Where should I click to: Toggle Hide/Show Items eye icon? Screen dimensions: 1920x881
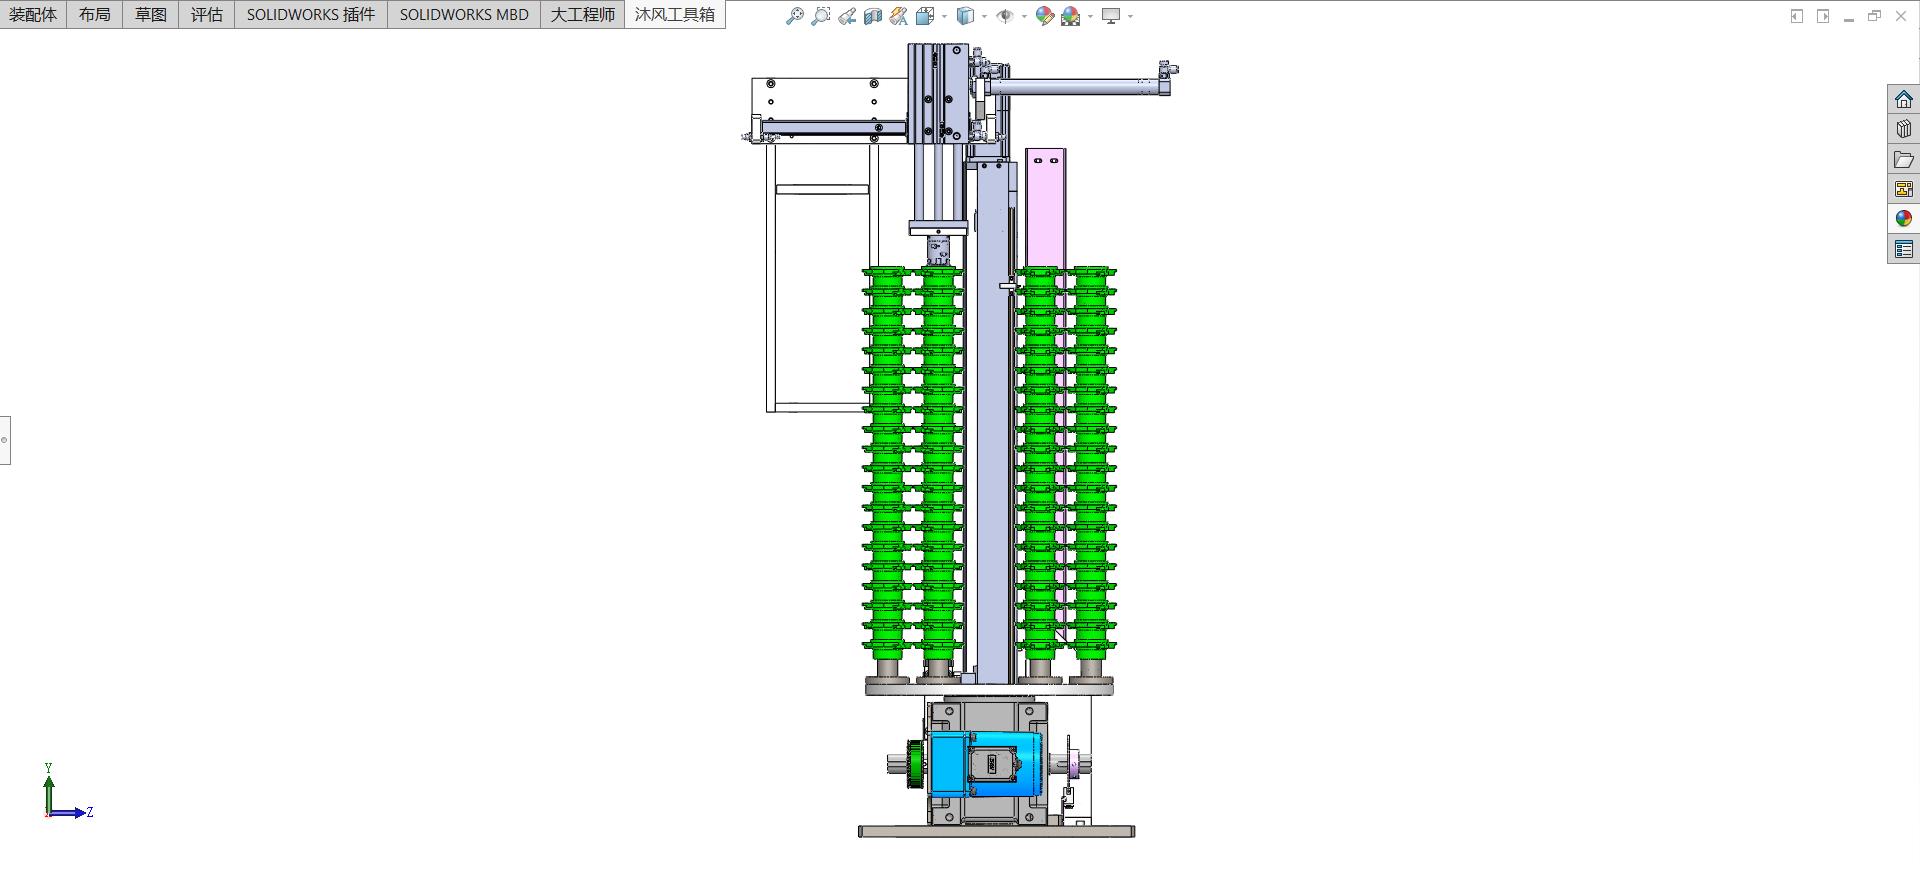(1005, 16)
